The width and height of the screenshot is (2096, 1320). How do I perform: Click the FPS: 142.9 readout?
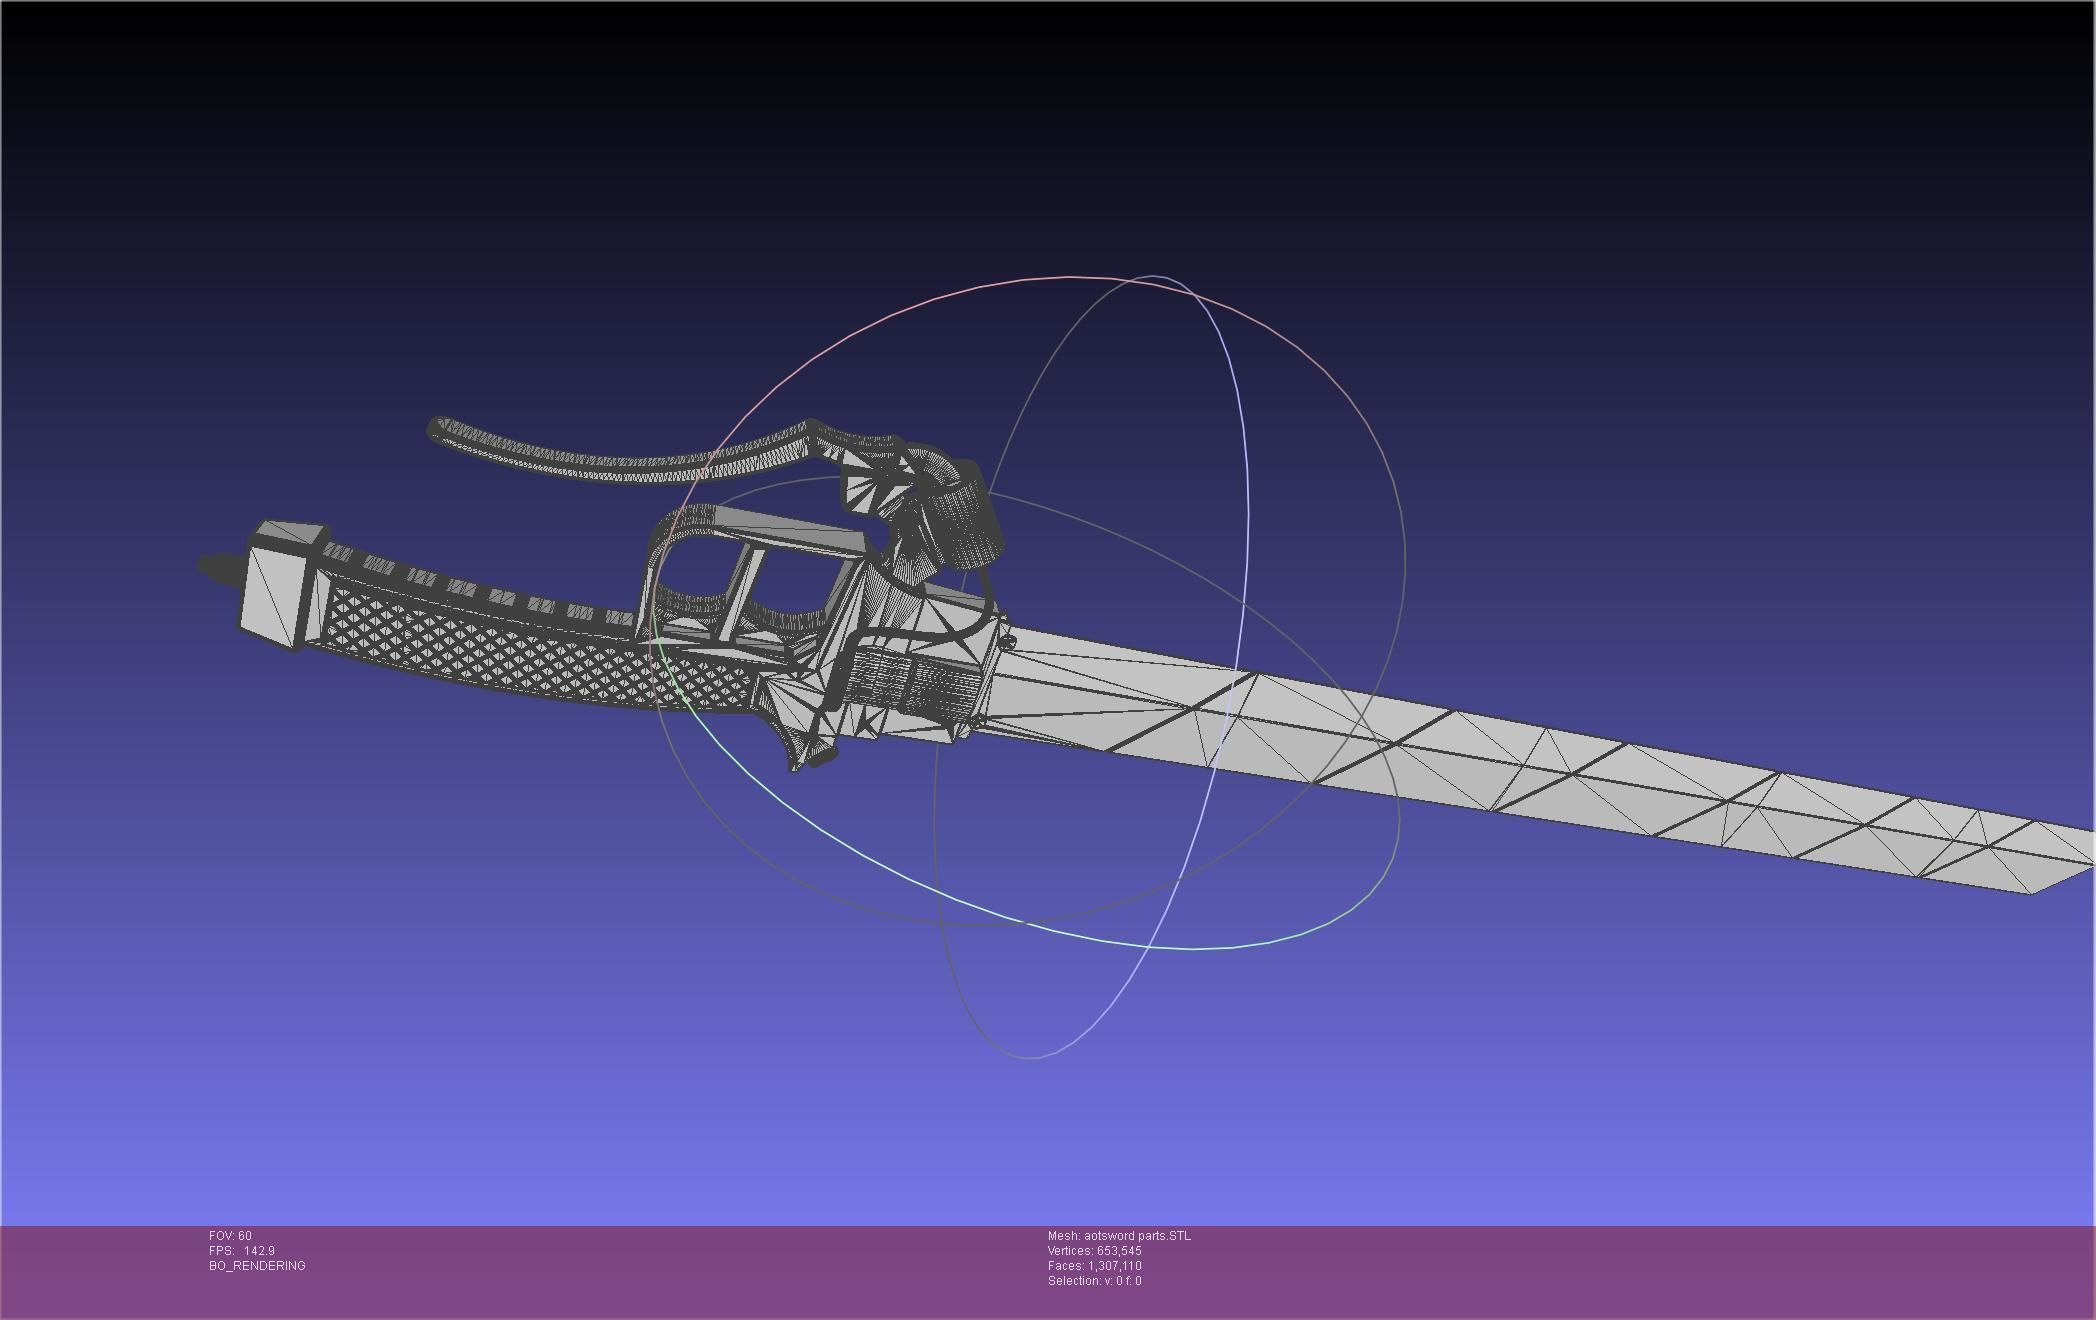[241, 1251]
